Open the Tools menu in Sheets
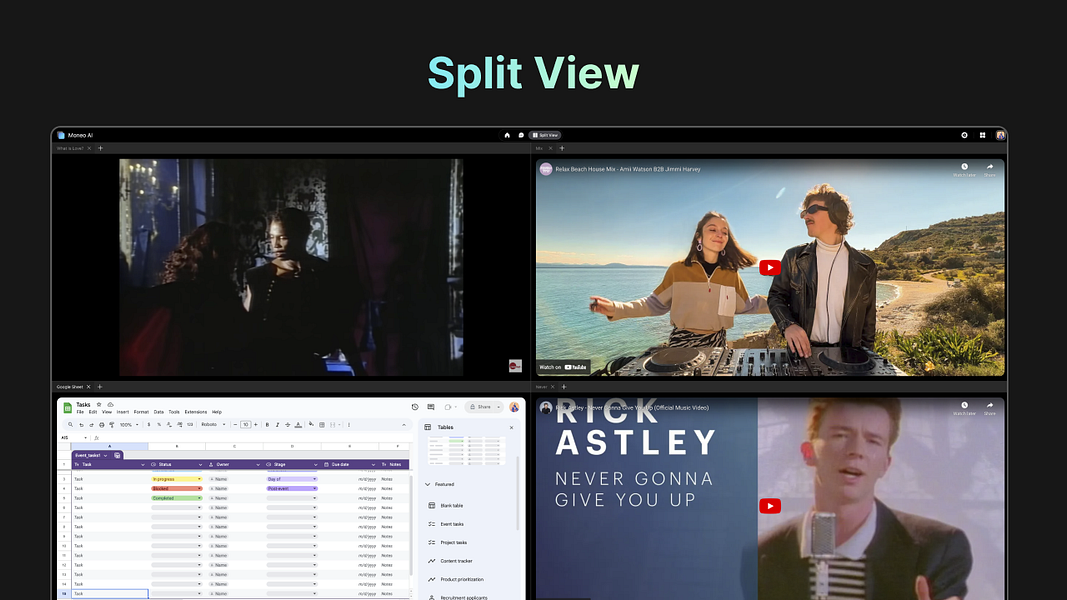The image size is (1067, 600). [x=174, y=412]
